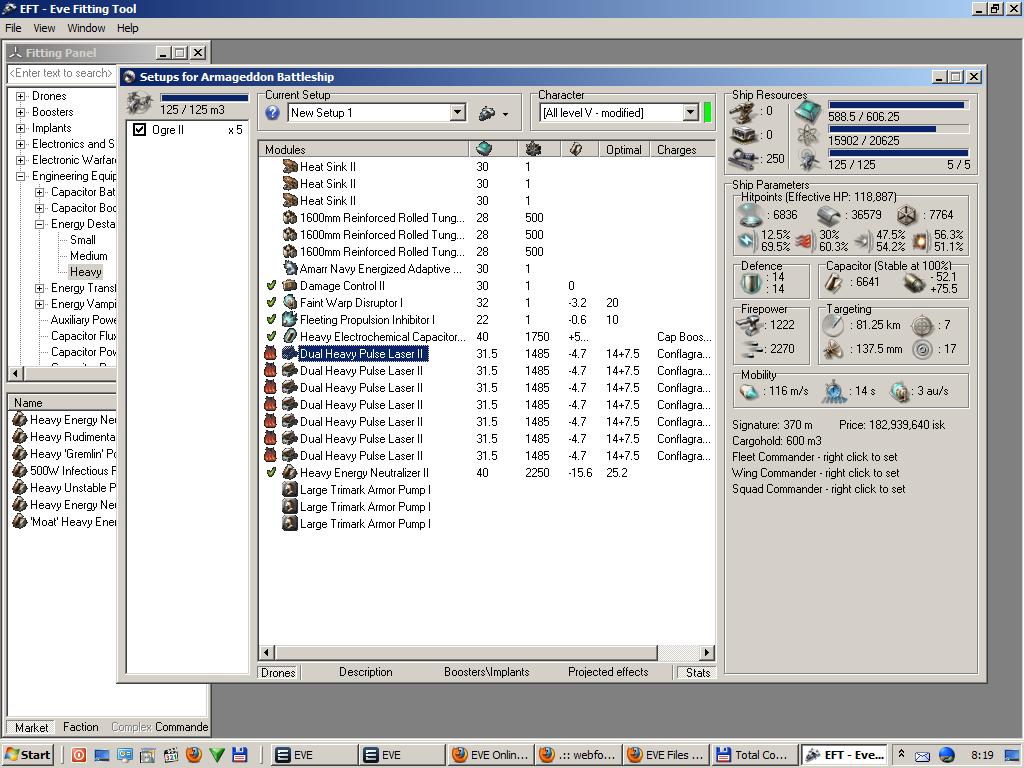Click the Heavy 'Gremlin' market item icon
The width and height of the screenshot is (1024, 768).
(x=20, y=453)
